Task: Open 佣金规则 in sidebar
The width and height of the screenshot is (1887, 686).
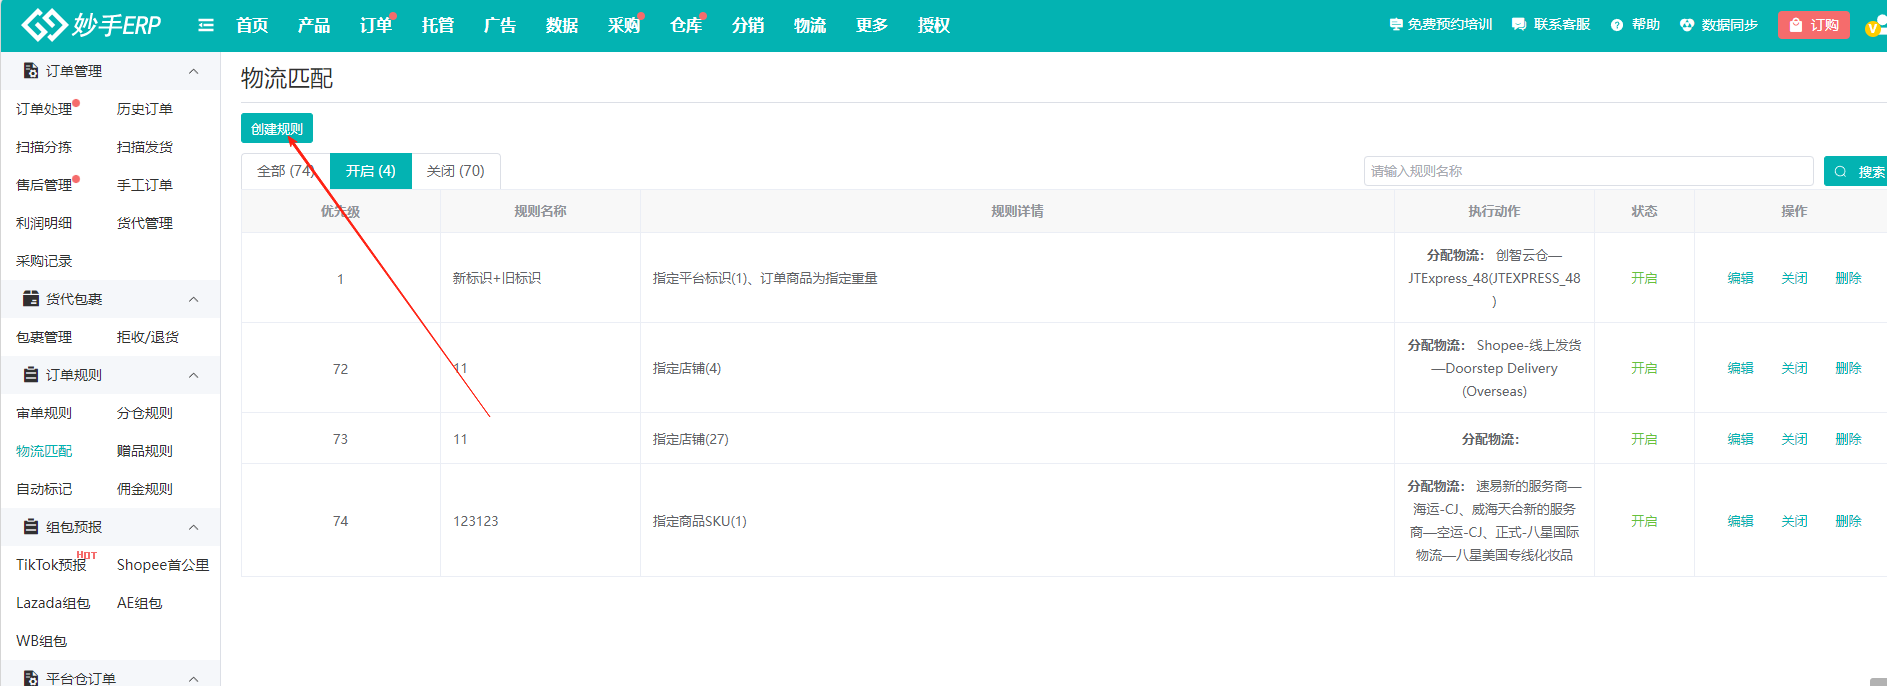Action: coord(145,489)
